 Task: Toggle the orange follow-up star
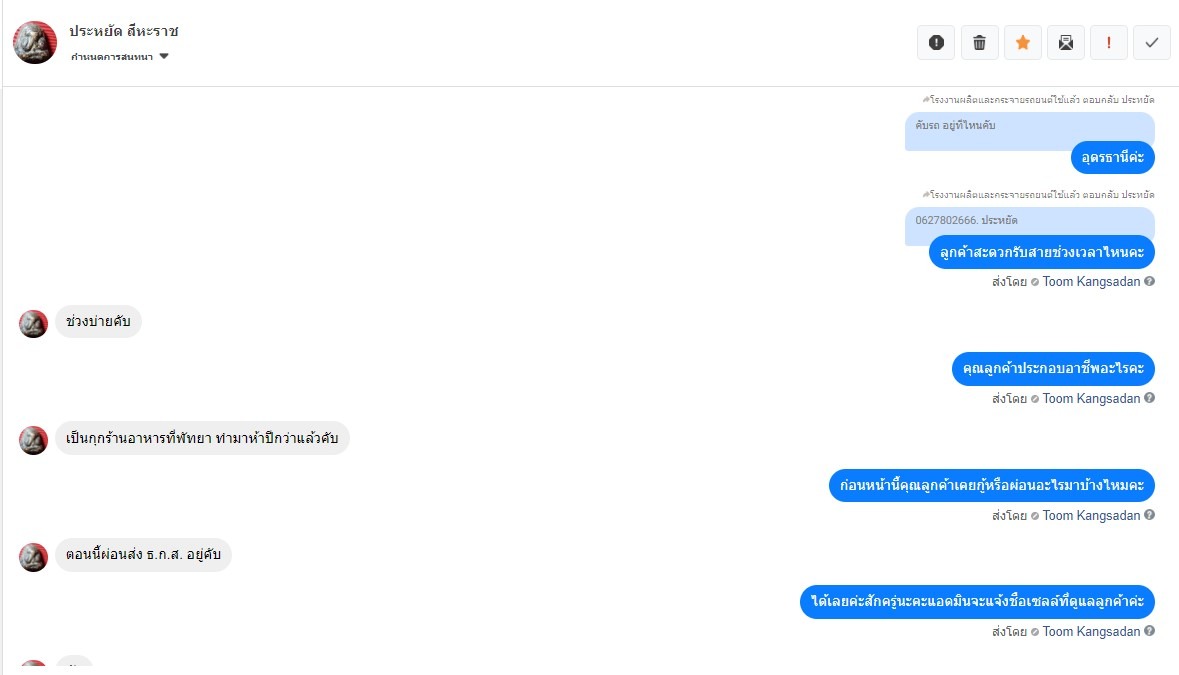point(1023,43)
